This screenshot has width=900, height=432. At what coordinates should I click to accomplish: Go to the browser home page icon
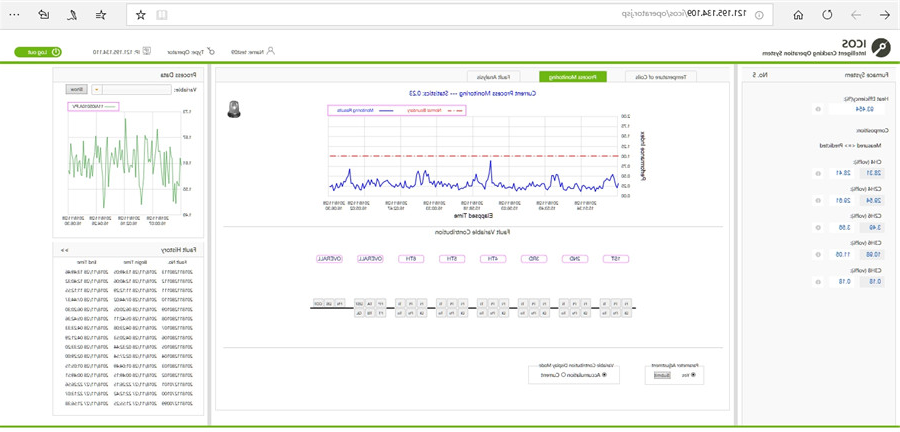(x=798, y=15)
